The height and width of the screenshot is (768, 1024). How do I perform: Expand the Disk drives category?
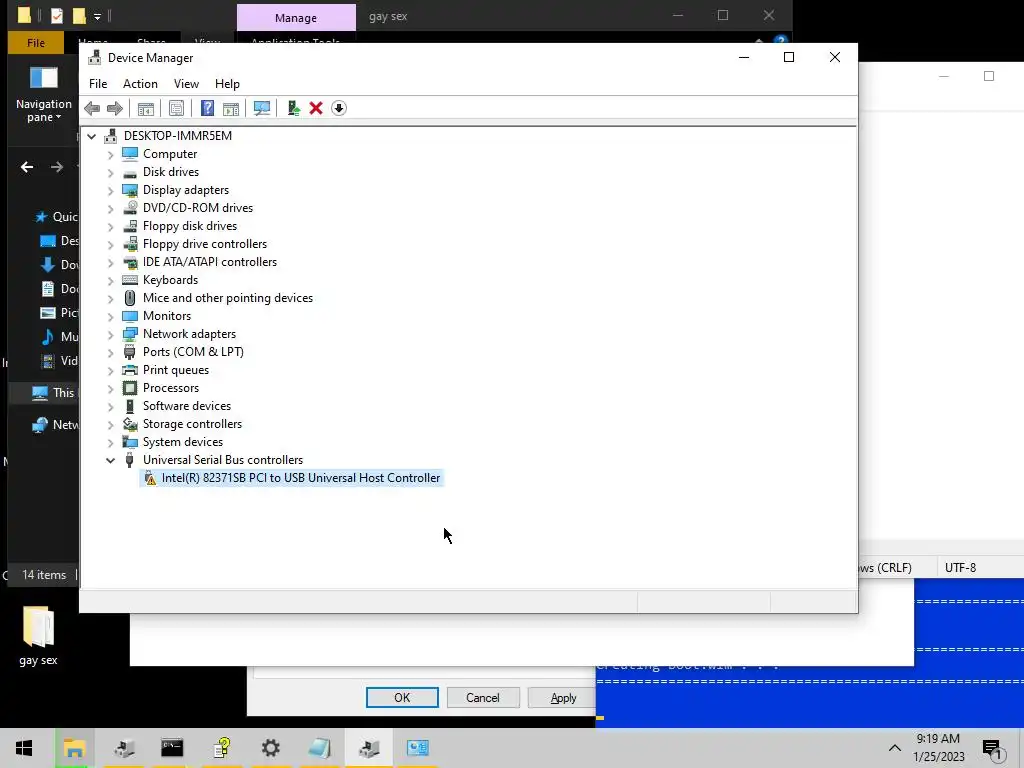click(x=110, y=172)
